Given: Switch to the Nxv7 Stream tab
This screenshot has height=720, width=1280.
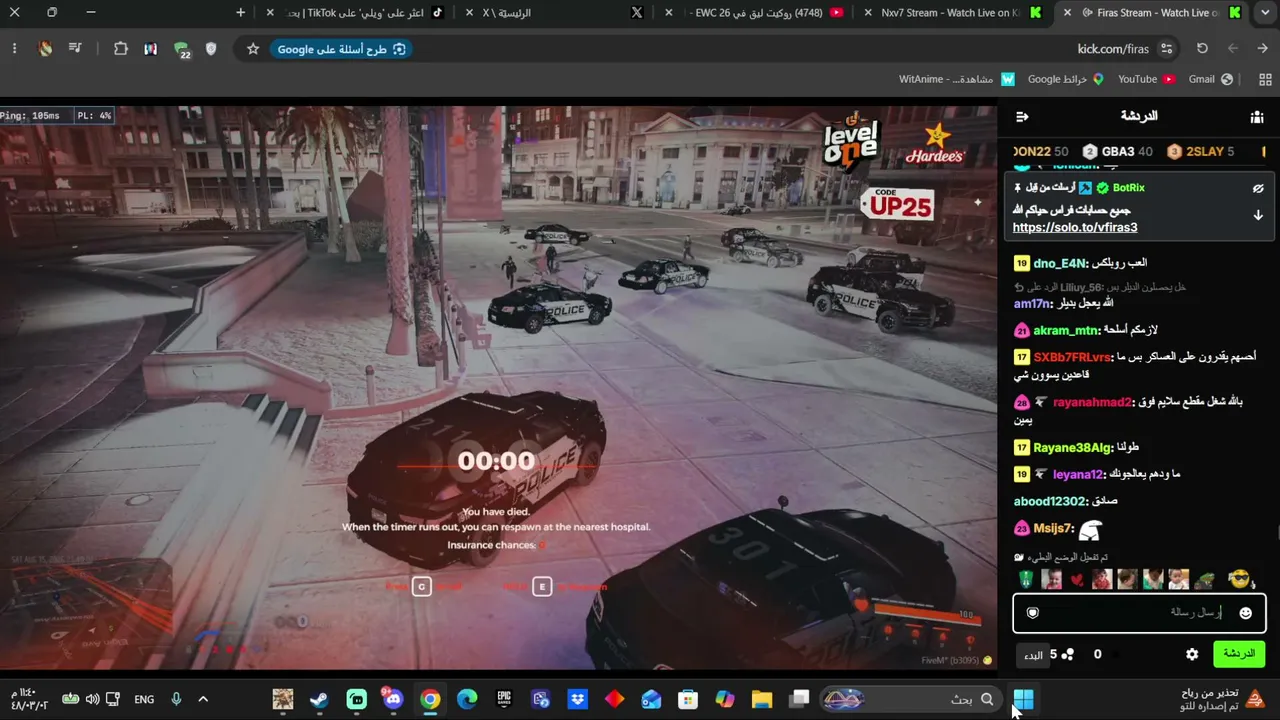Looking at the screenshot, I should [x=950, y=13].
